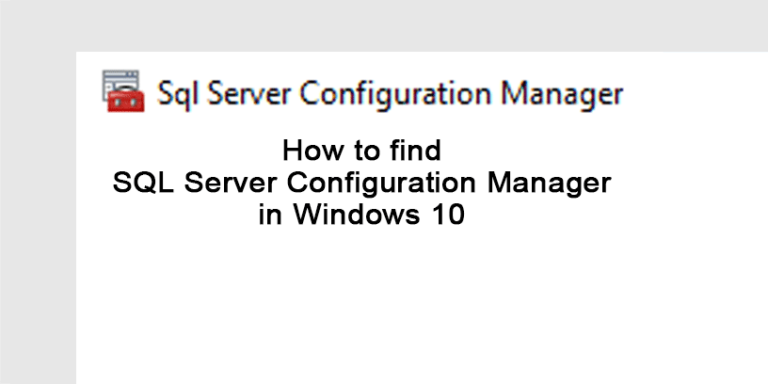Click the word "How" in the caption
Screen dimensions: 768x384
(309, 150)
